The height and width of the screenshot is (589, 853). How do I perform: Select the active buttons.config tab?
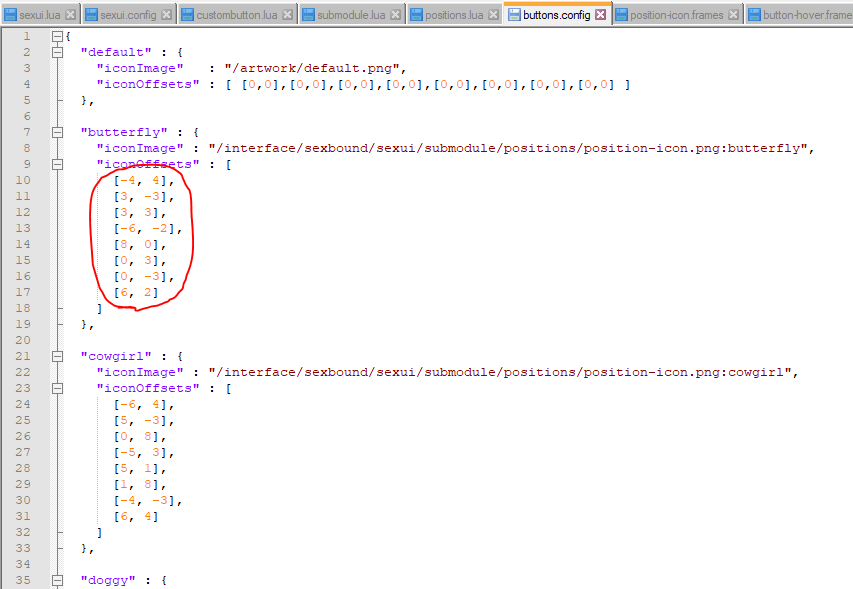point(557,15)
